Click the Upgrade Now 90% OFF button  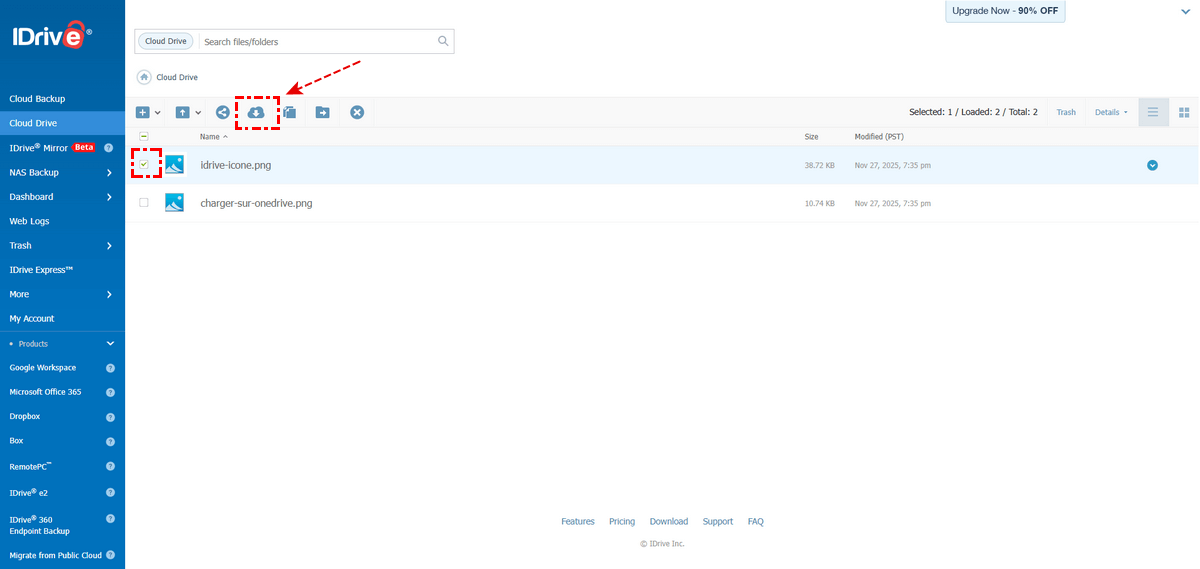[x=1005, y=11]
